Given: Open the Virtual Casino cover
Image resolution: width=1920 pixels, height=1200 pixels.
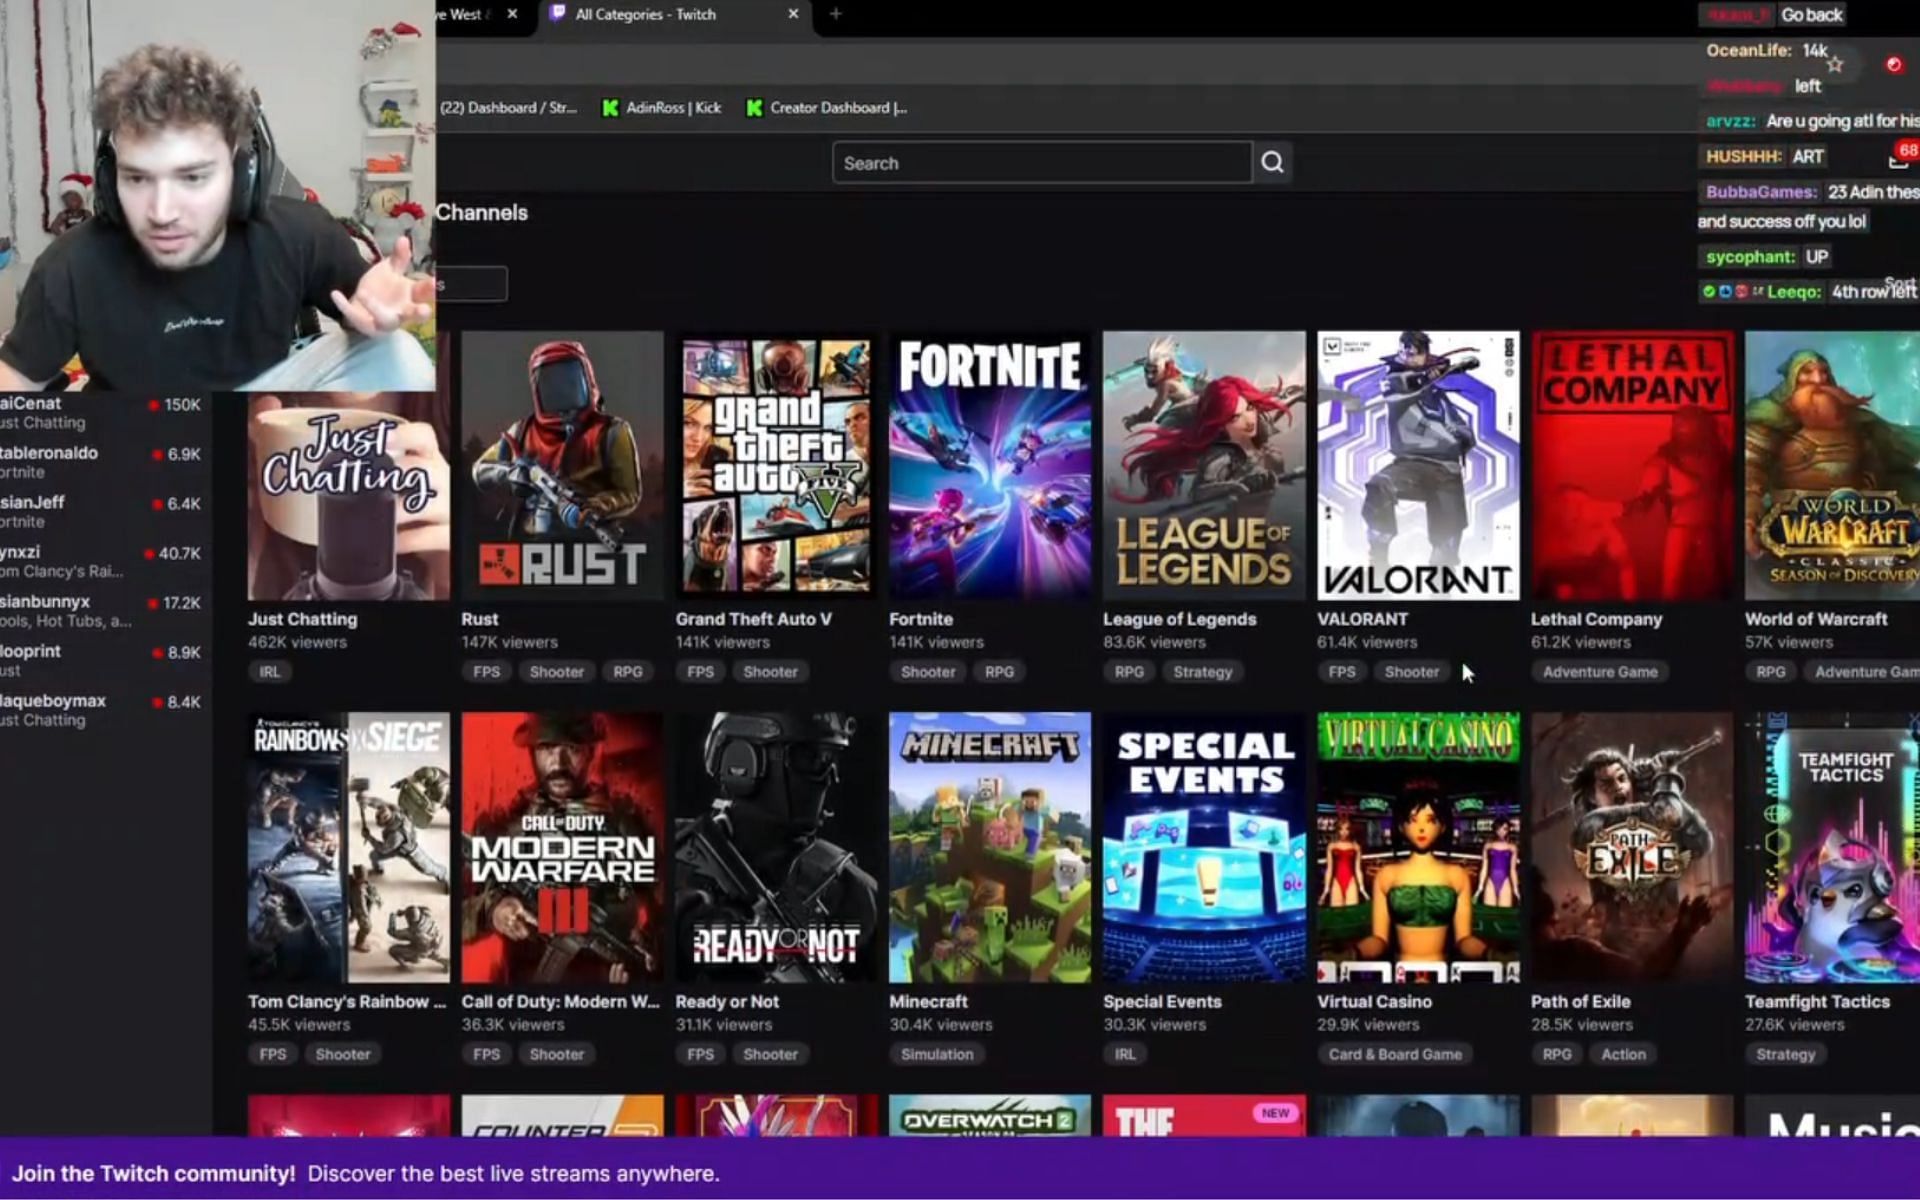Looking at the screenshot, I should click(x=1418, y=847).
